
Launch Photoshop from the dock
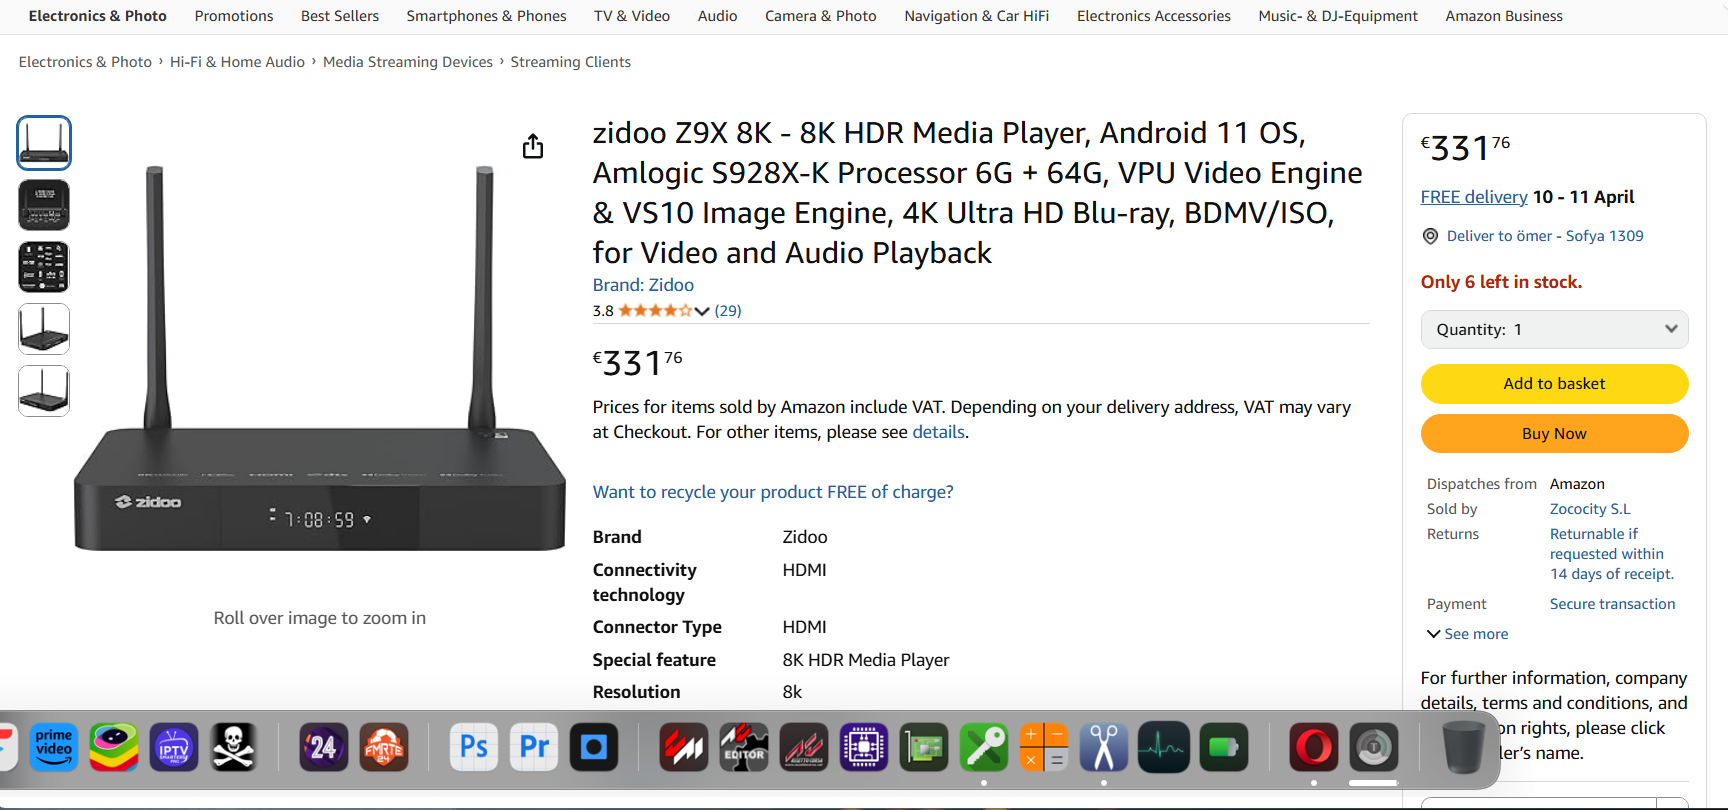pos(474,747)
